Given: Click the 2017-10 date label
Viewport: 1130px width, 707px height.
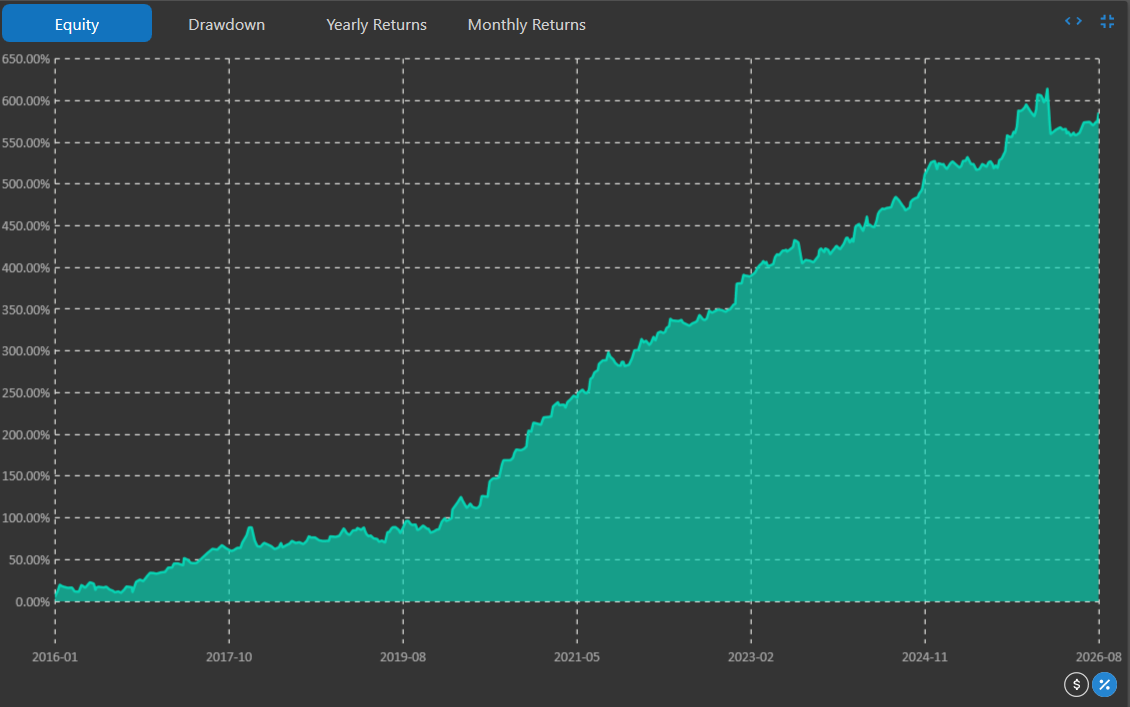Looking at the screenshot, I should click(229, 657).
